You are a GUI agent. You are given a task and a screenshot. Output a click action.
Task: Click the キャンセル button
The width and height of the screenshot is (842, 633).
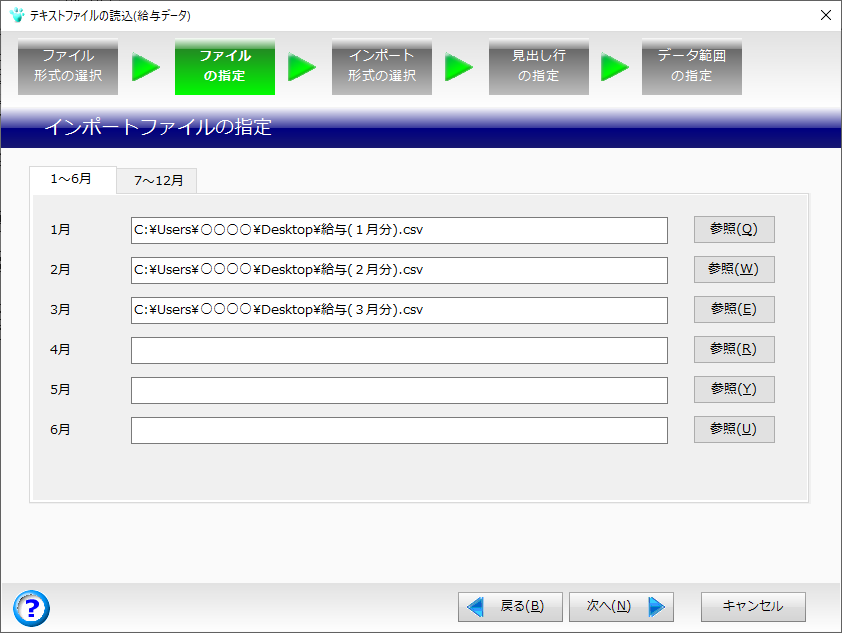[753, 606]
